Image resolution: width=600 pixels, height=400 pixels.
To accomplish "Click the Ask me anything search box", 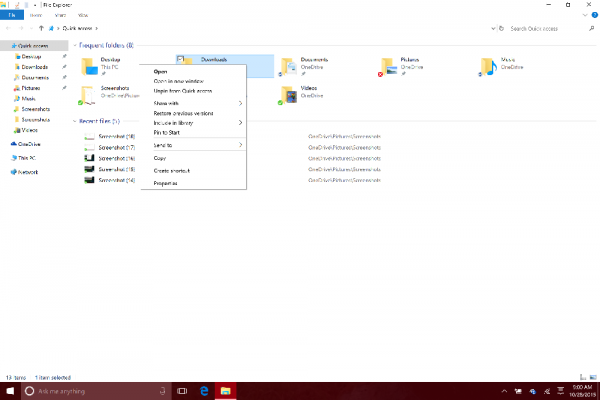I will click(x=96, y=391).
